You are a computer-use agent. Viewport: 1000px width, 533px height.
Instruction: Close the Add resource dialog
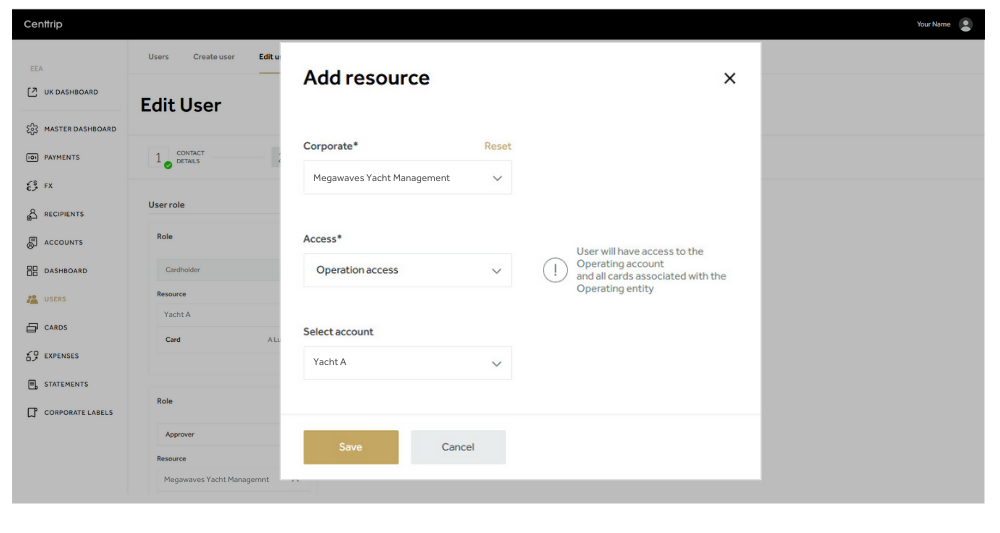point(730,78)
